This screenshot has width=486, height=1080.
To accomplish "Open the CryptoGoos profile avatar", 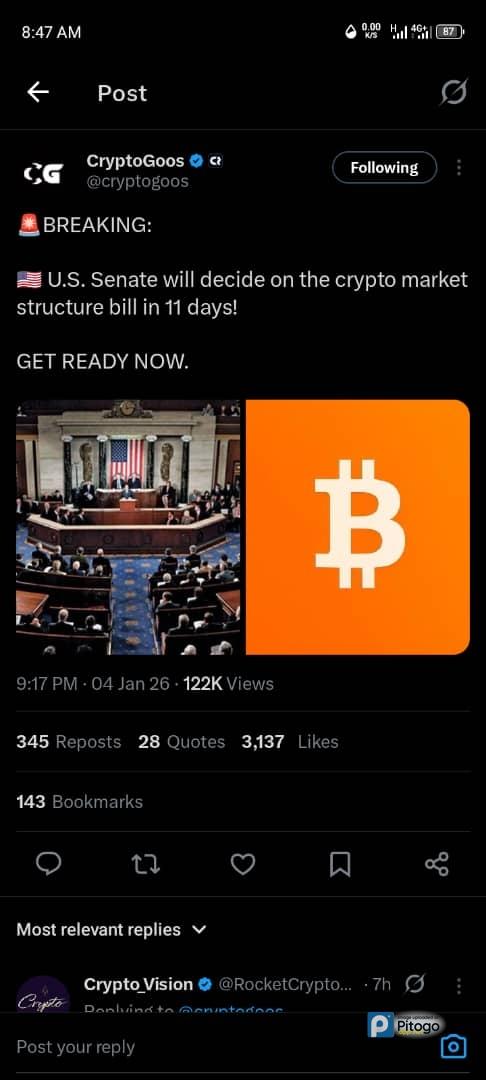I will click(x=43, y=174).
